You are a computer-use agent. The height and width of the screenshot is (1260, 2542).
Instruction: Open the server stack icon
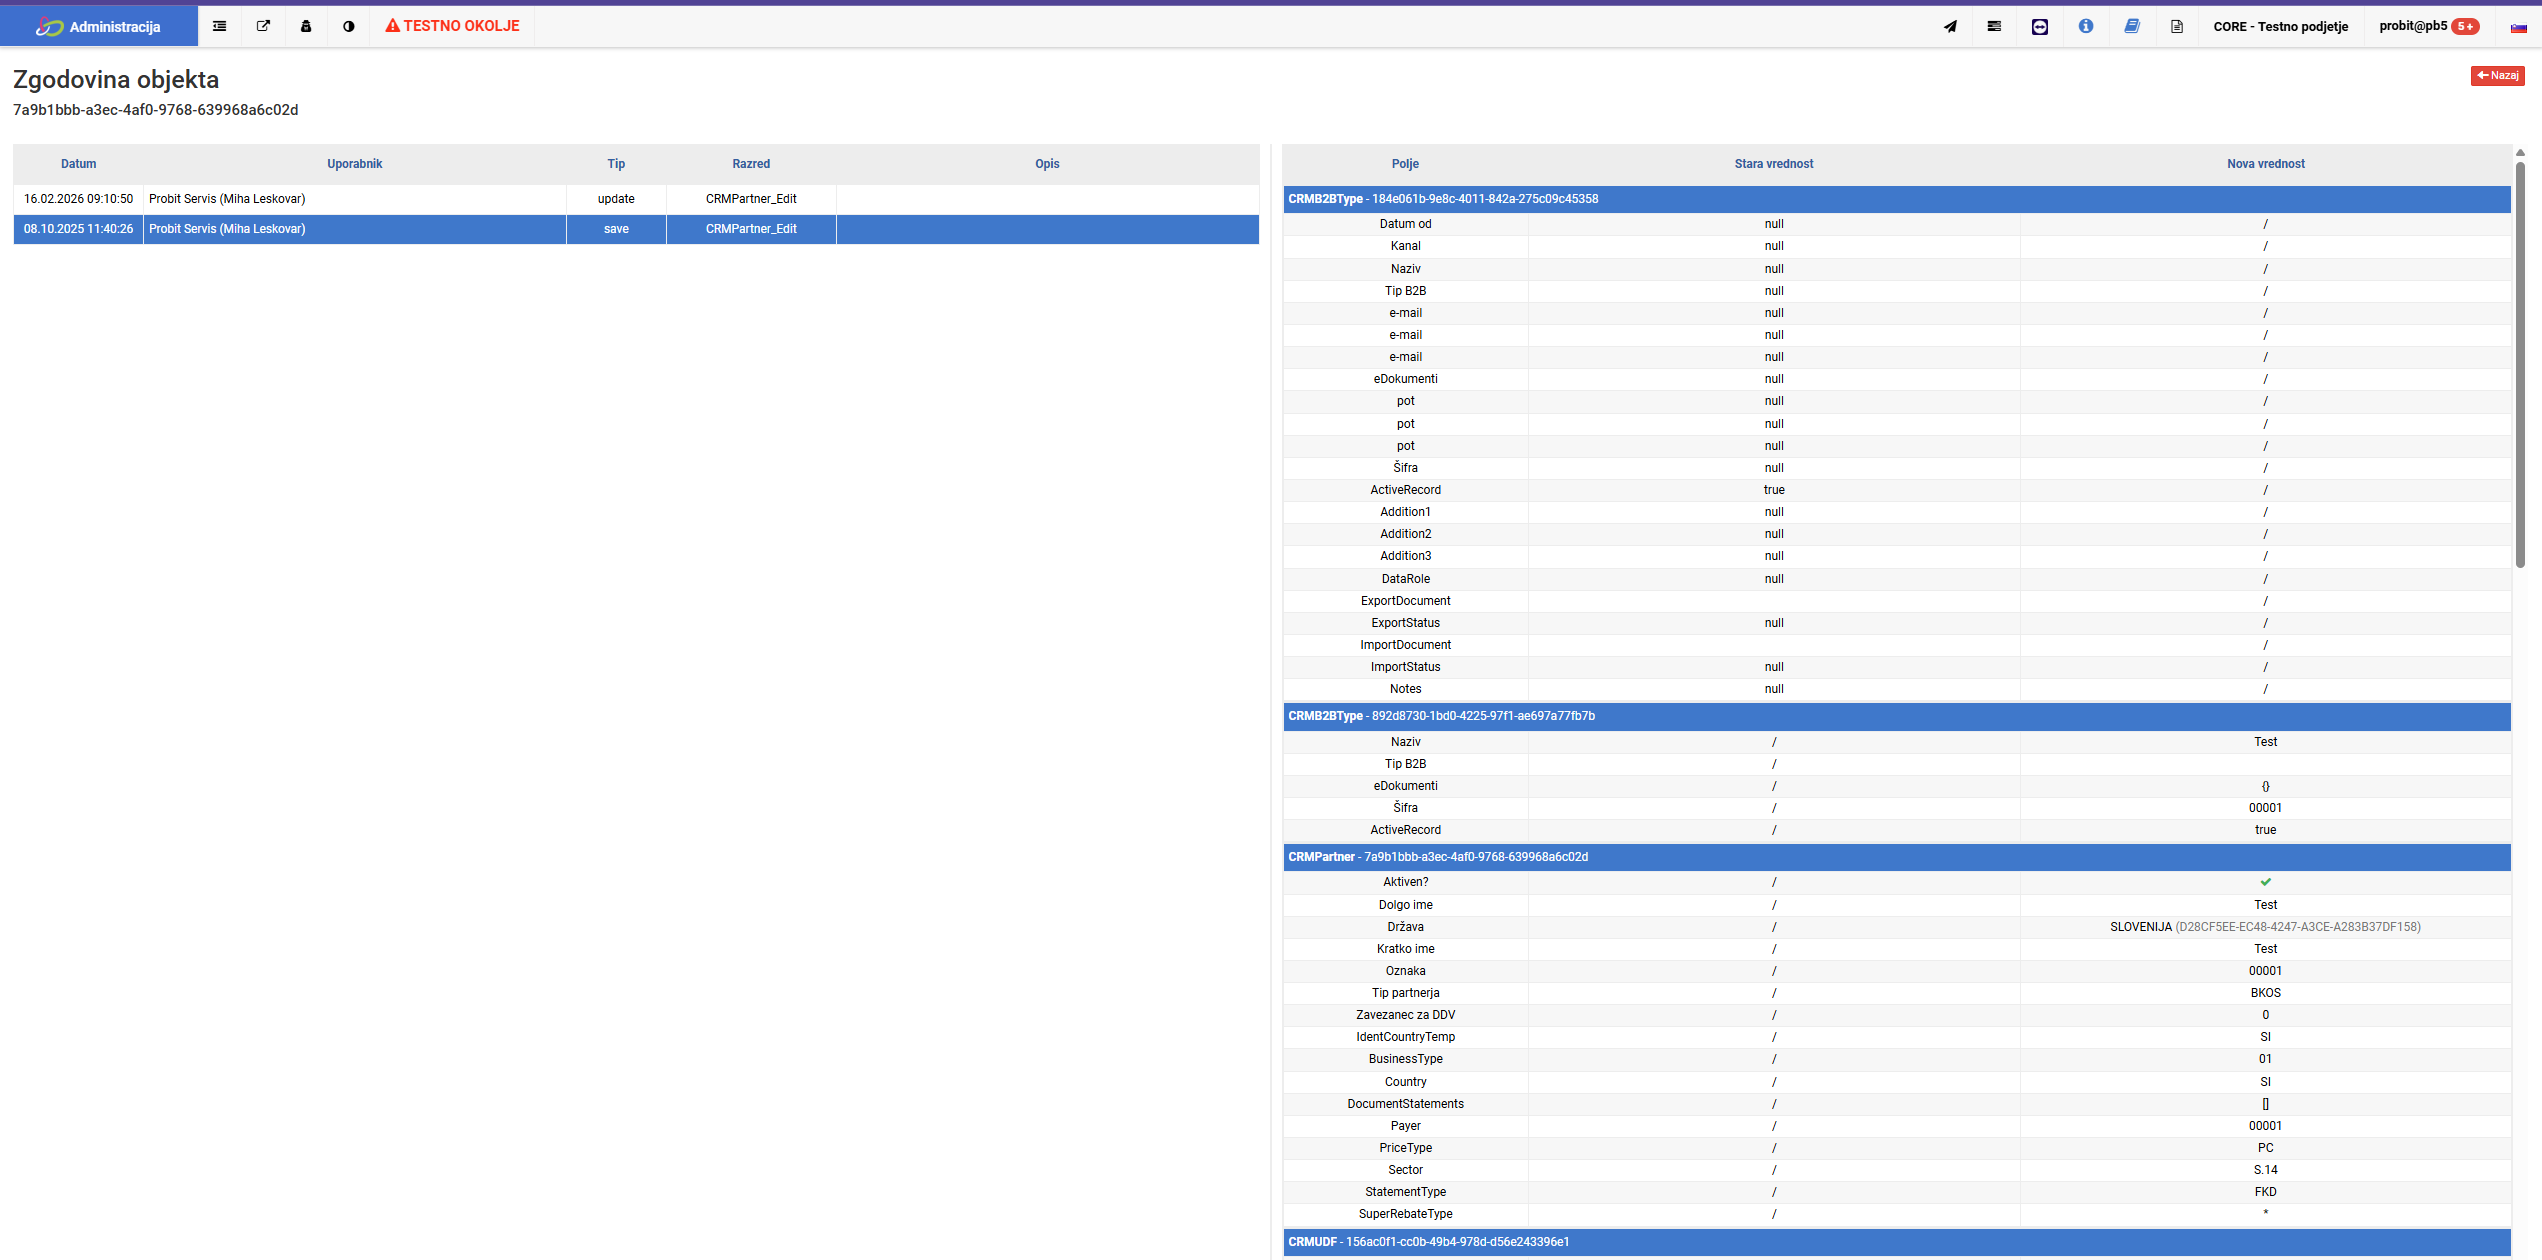click(x=1994, y=26)
